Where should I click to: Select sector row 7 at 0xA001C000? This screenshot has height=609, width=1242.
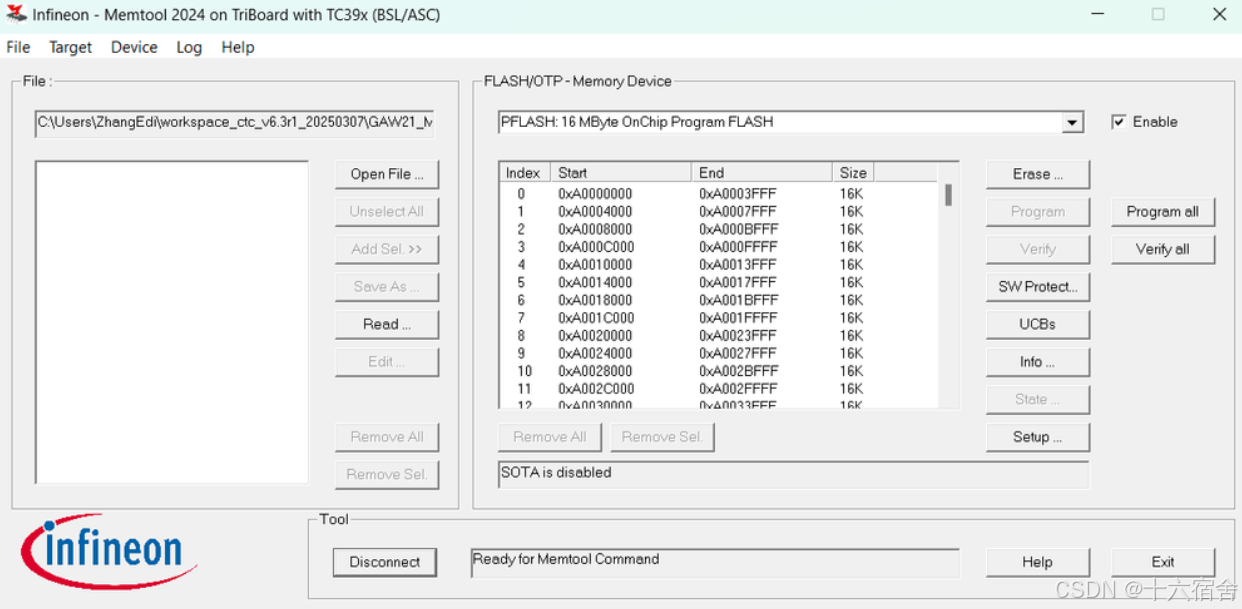pos(719,318)
